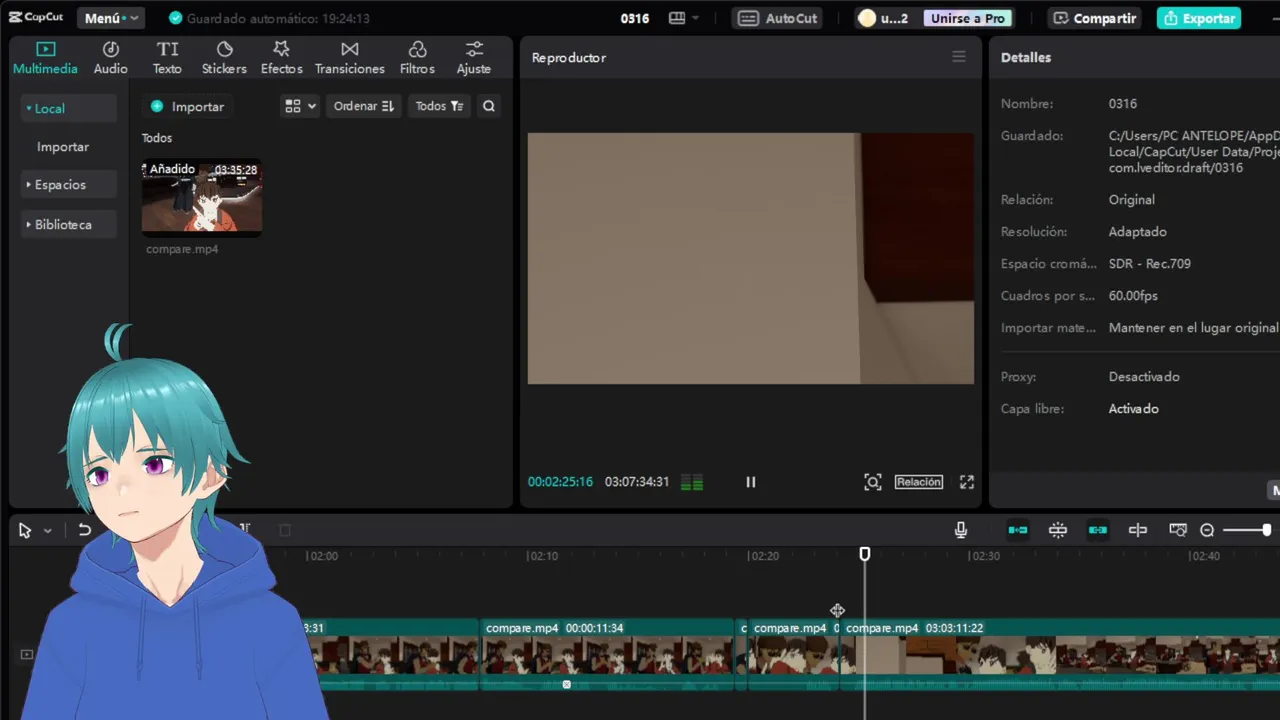Click the green Importar button

(188, 106)
